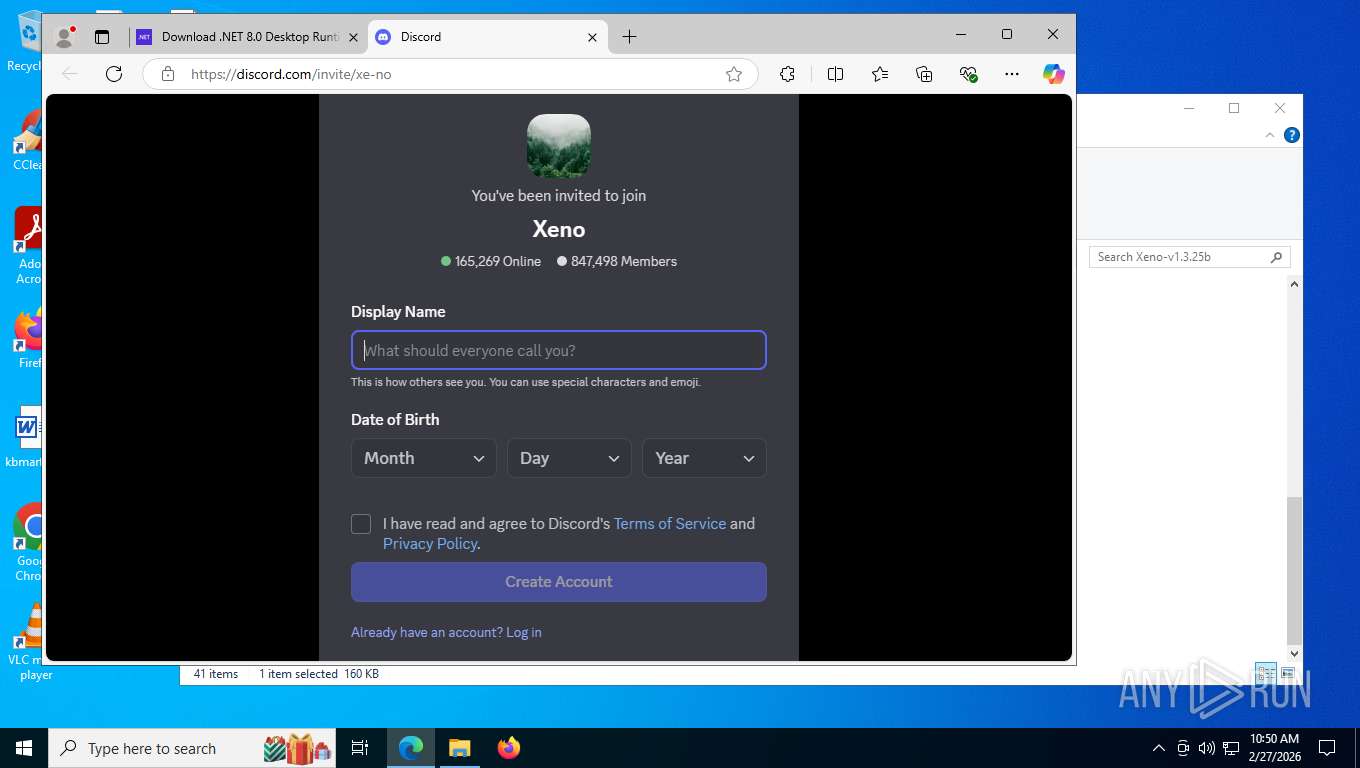Viewport: 1360px width, 768px height.
Task: Launch the Copilot sidebar icon
Action: pyautogui.click(x=1053, y=74)
